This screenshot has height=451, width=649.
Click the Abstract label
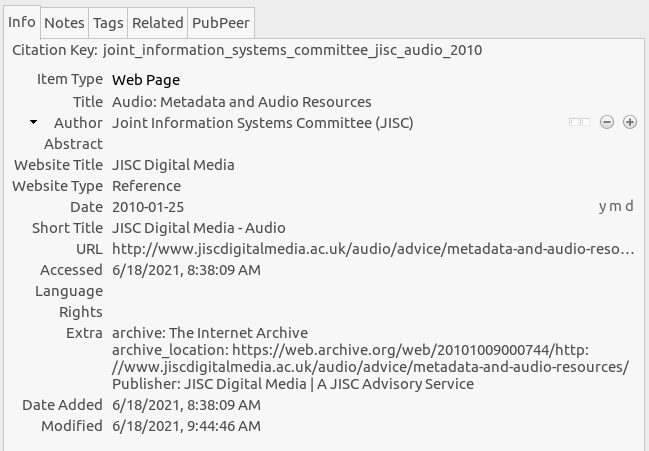tap(73, 144)
